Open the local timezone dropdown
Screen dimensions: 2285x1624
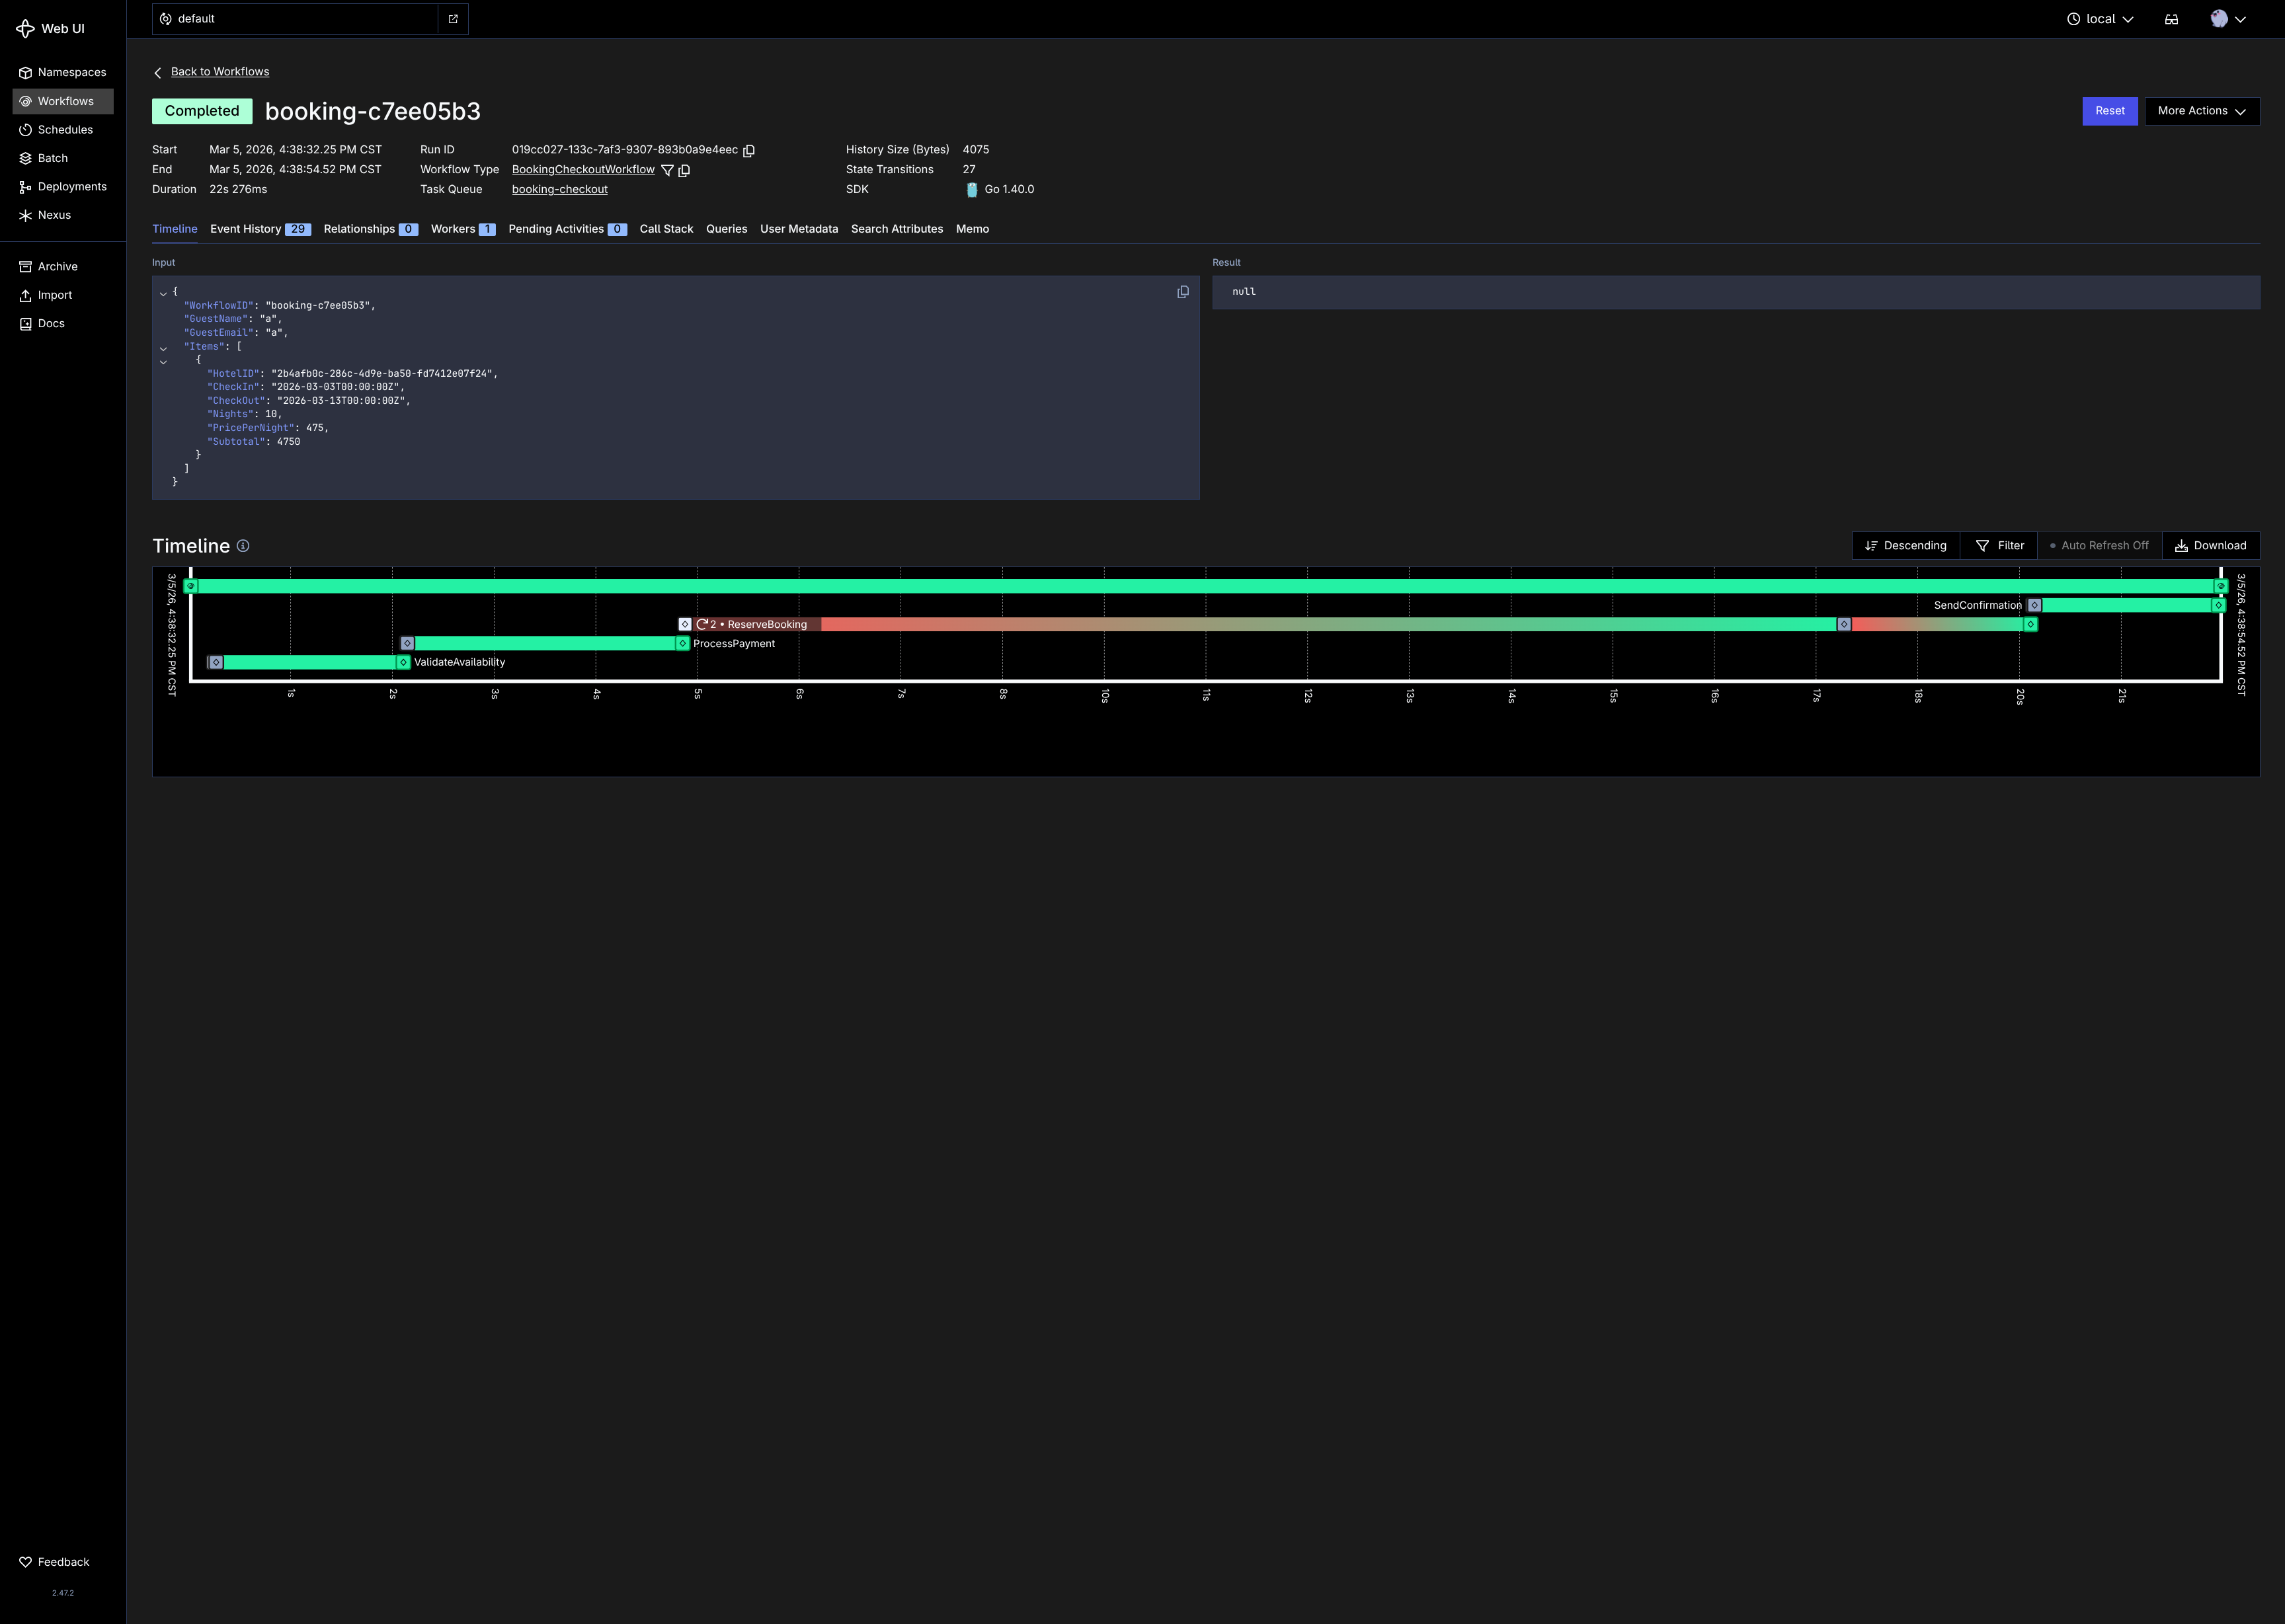tap(2100, 18)
